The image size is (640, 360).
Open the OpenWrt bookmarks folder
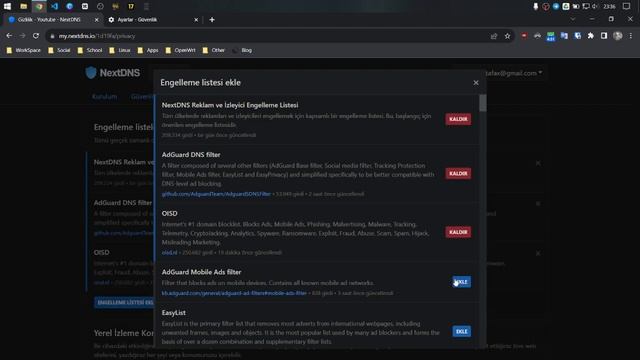180,50
